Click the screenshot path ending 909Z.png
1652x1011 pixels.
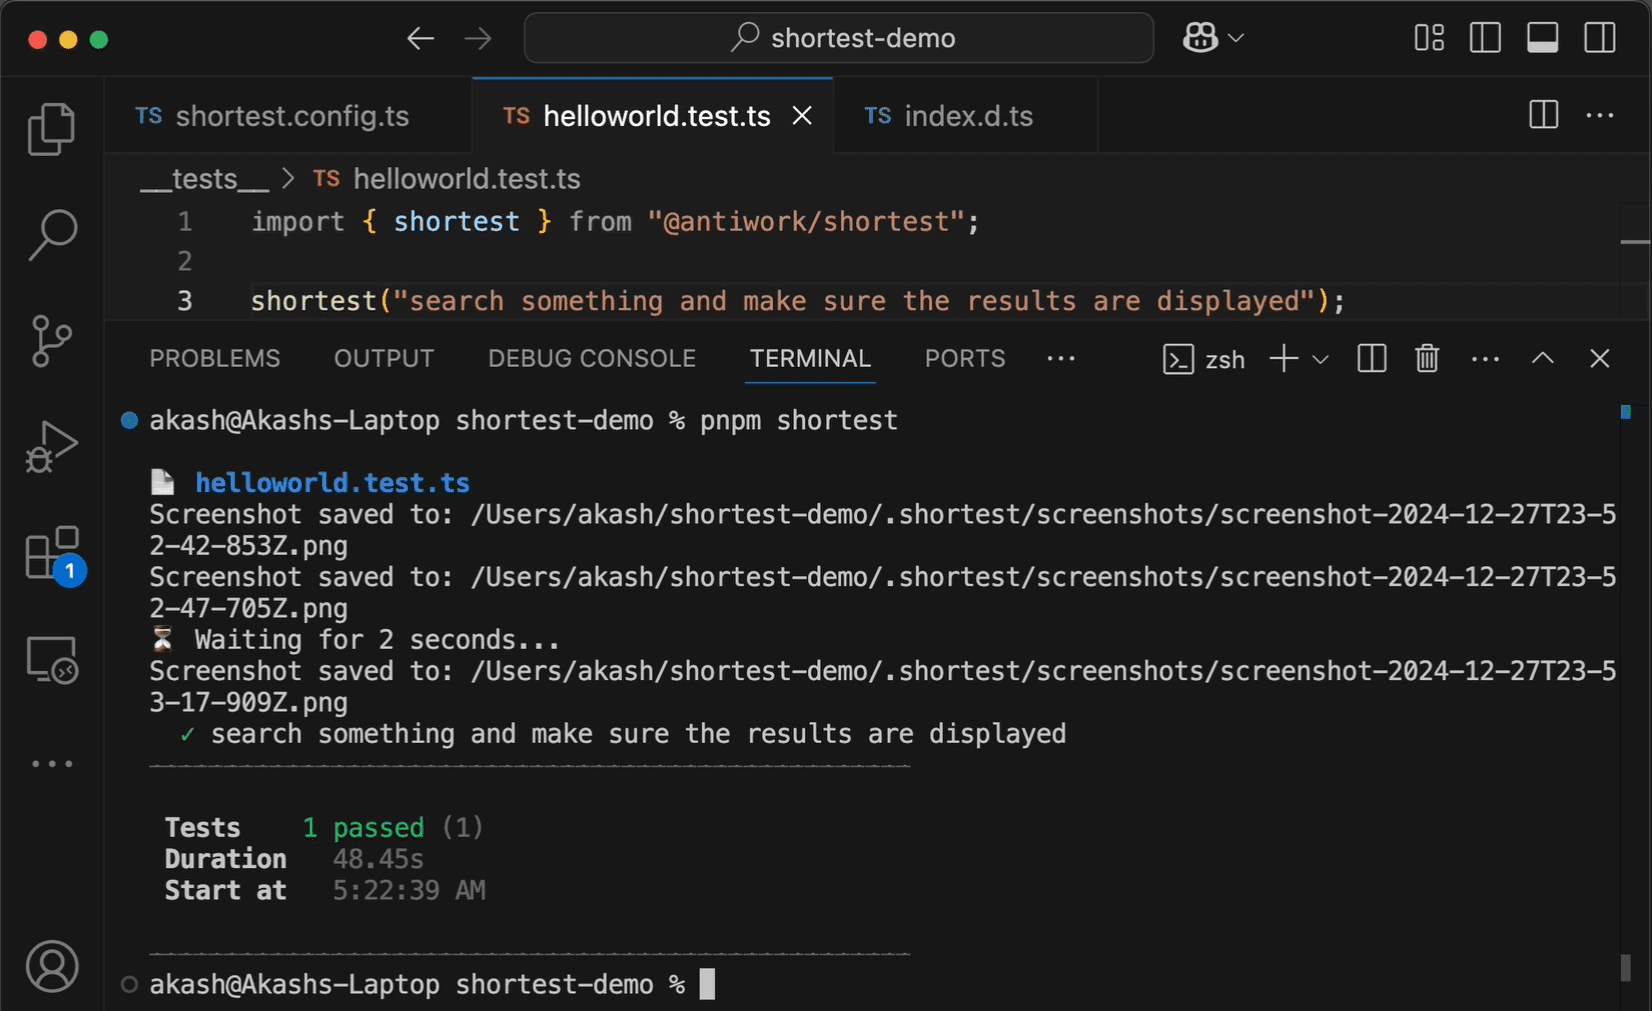pos(883,686)
